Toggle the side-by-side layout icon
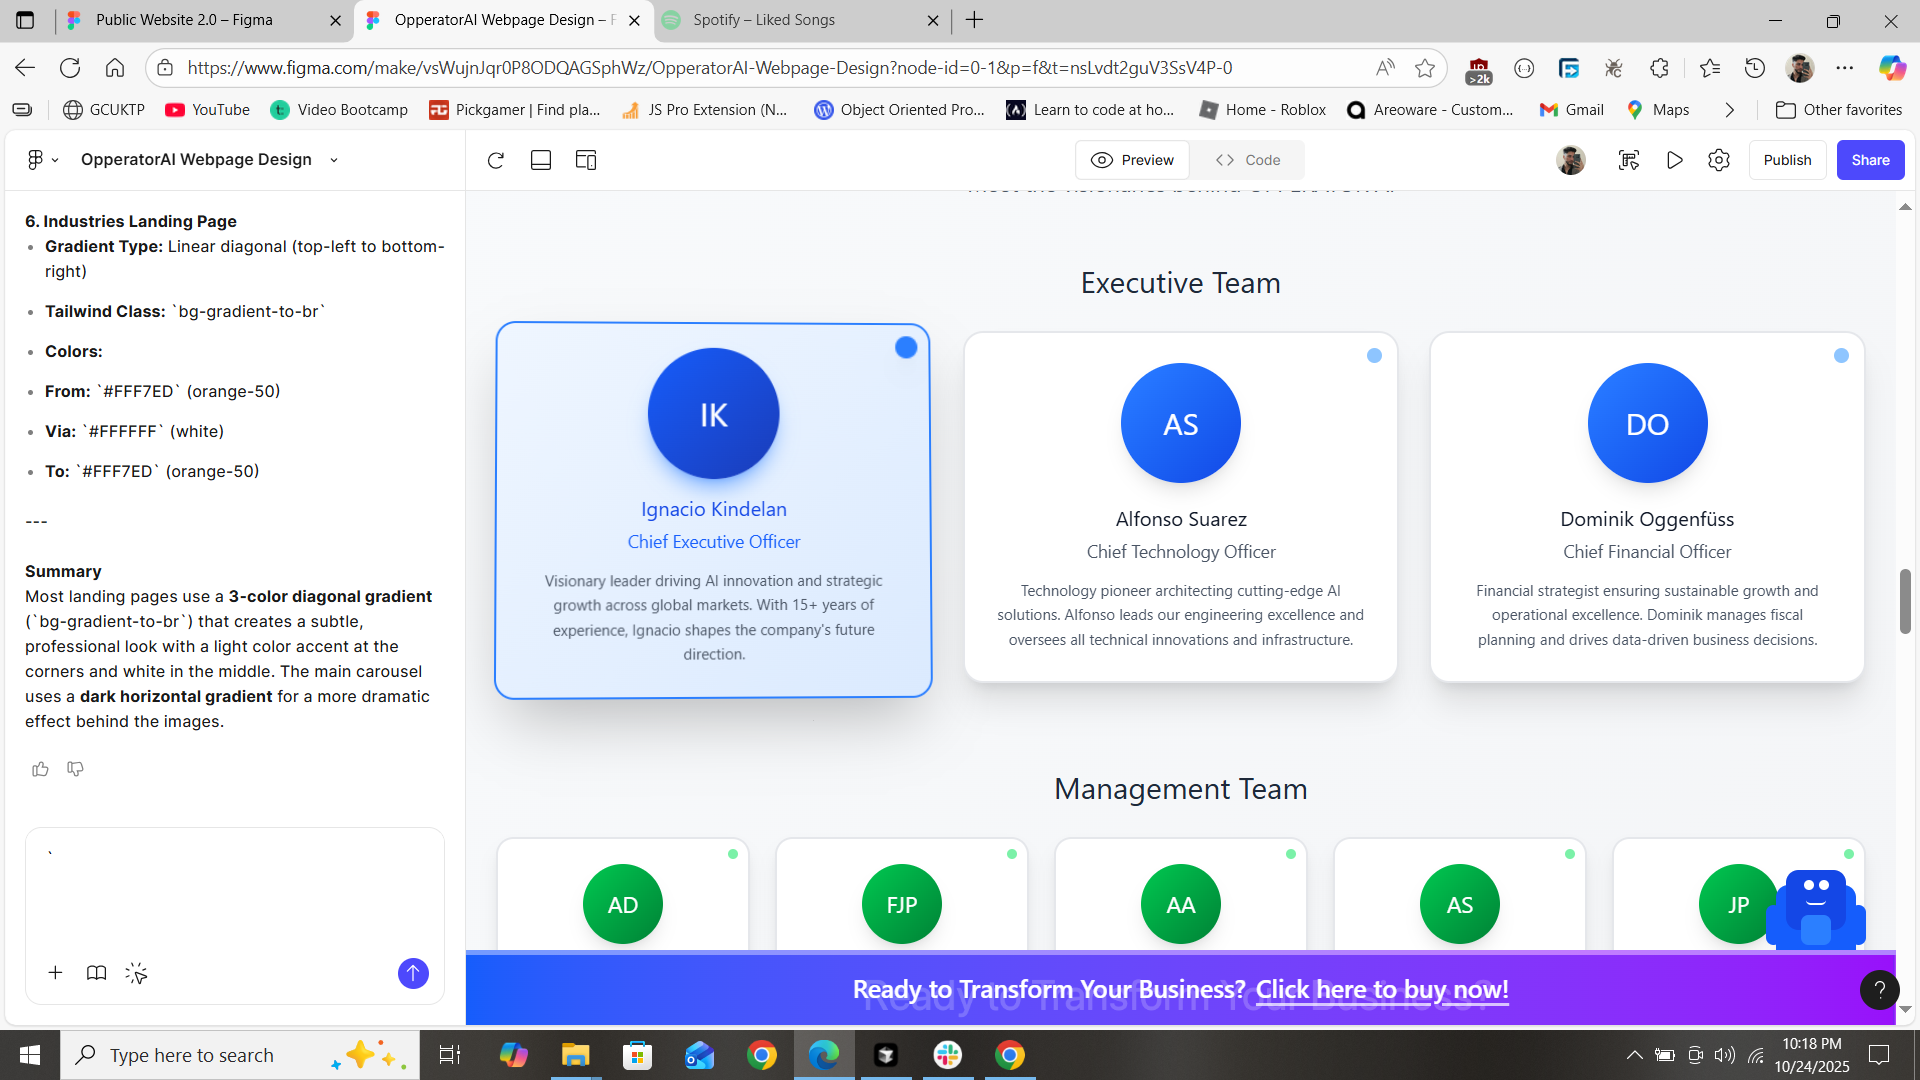This screenshot has width=1920, height=1080. [586, 160]
